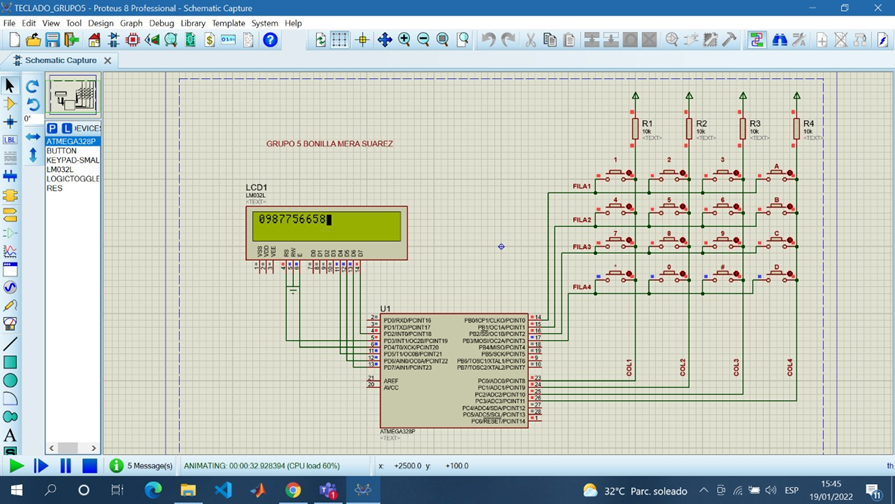This screenshot has height=504, width=895.
Task: Toggle the Wire Autorouter icon
Action: click(x=757, y=40)
